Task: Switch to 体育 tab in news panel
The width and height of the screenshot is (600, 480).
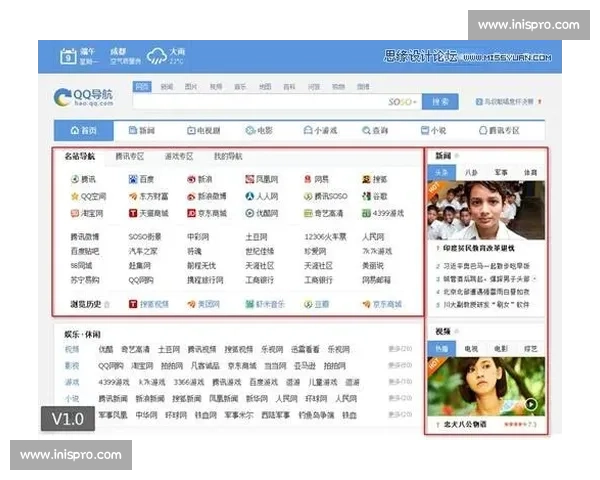Action: click(x=530, y=173)
